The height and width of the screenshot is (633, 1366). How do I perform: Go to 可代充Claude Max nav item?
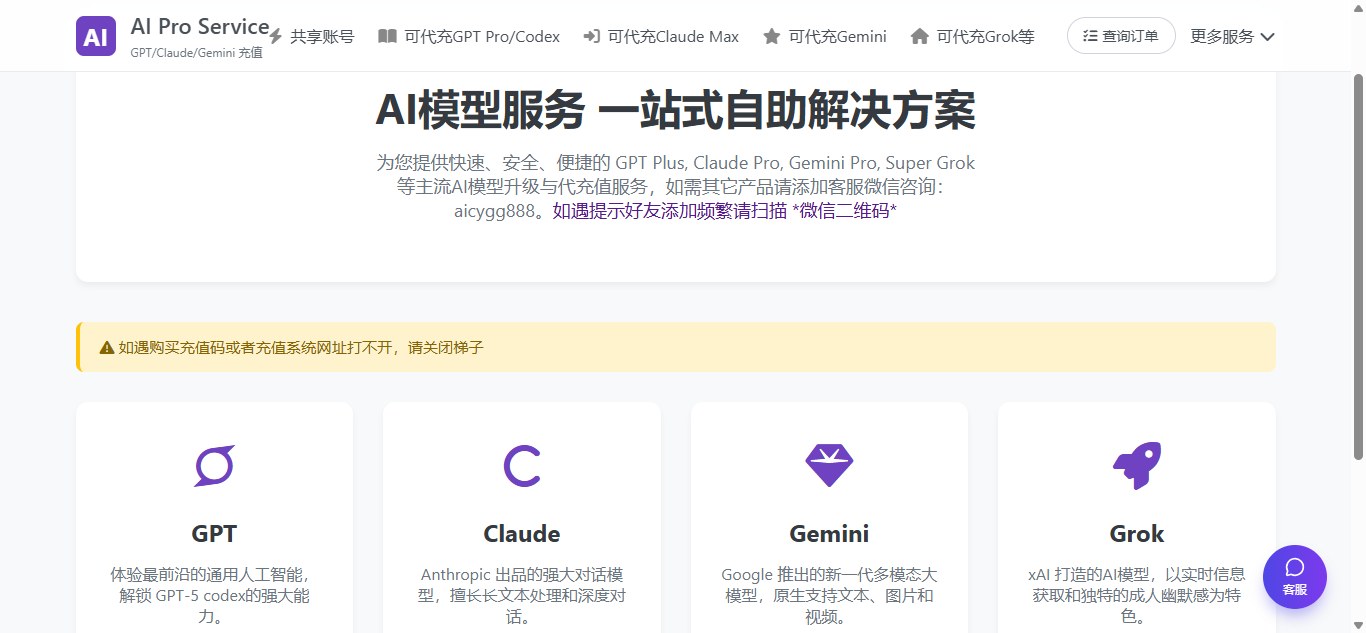(x=661, y=36)
